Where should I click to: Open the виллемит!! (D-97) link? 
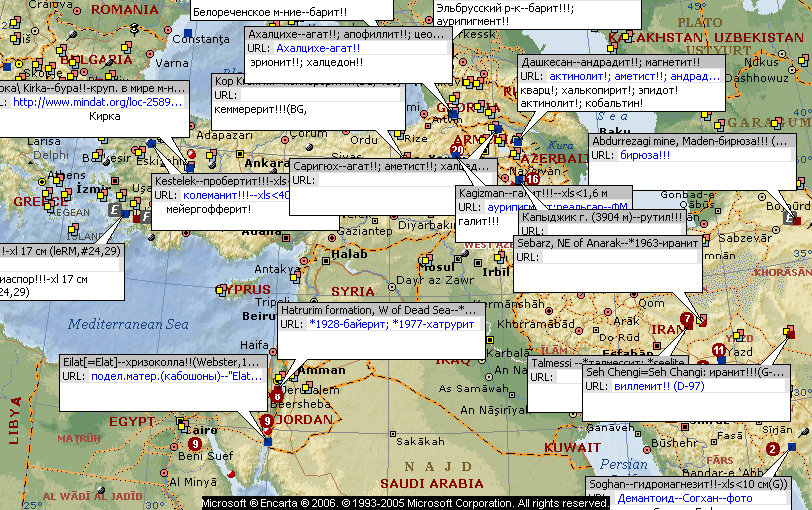coord(651,385)
